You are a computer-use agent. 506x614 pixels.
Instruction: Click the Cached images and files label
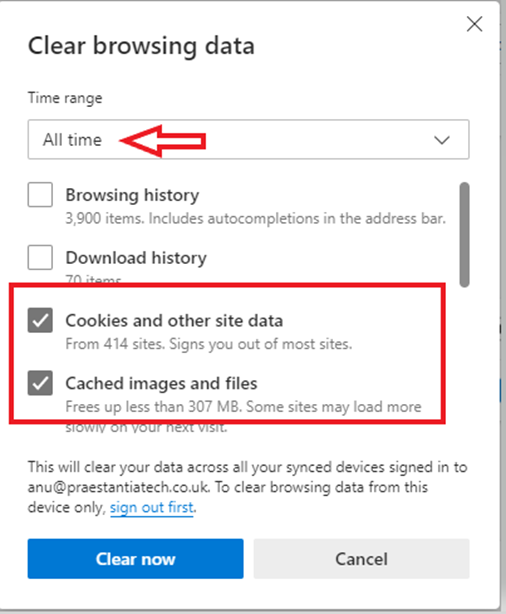161,383
